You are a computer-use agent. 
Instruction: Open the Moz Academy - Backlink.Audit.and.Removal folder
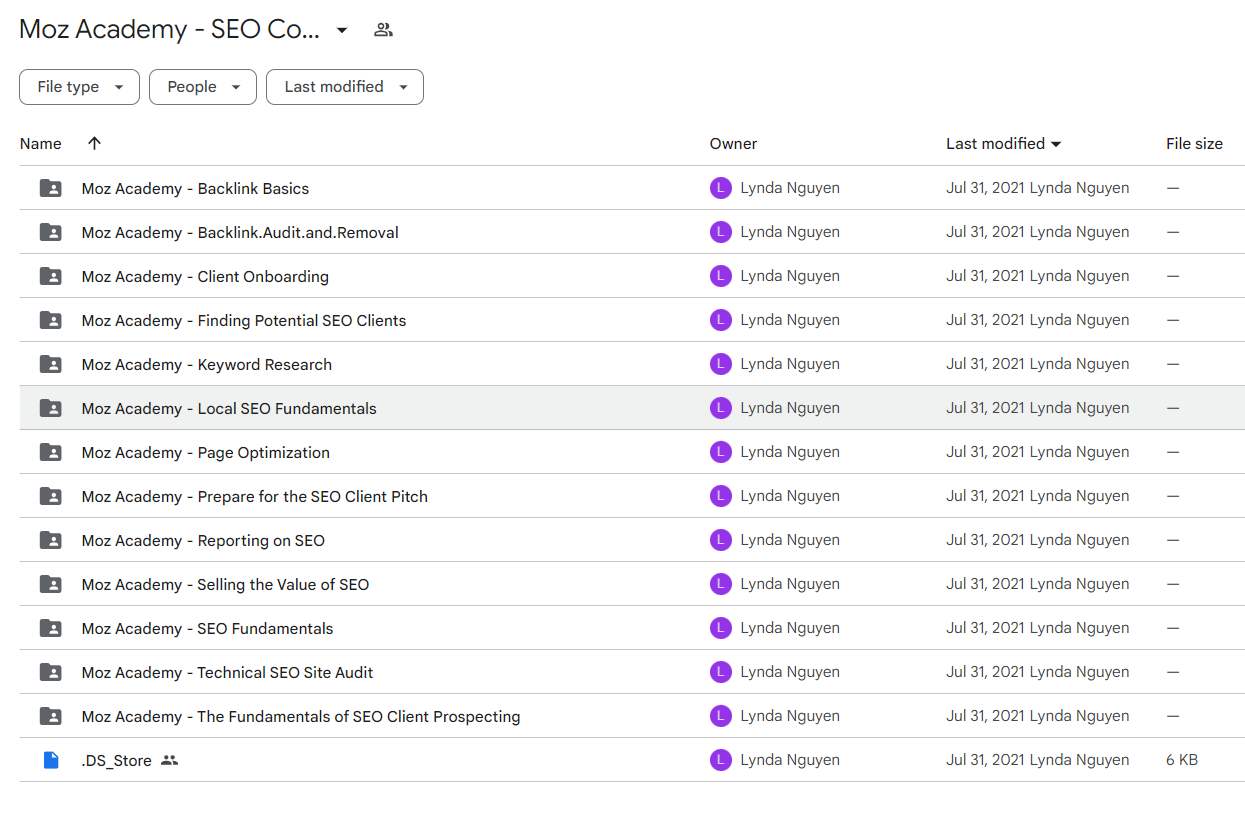(240, 232)
